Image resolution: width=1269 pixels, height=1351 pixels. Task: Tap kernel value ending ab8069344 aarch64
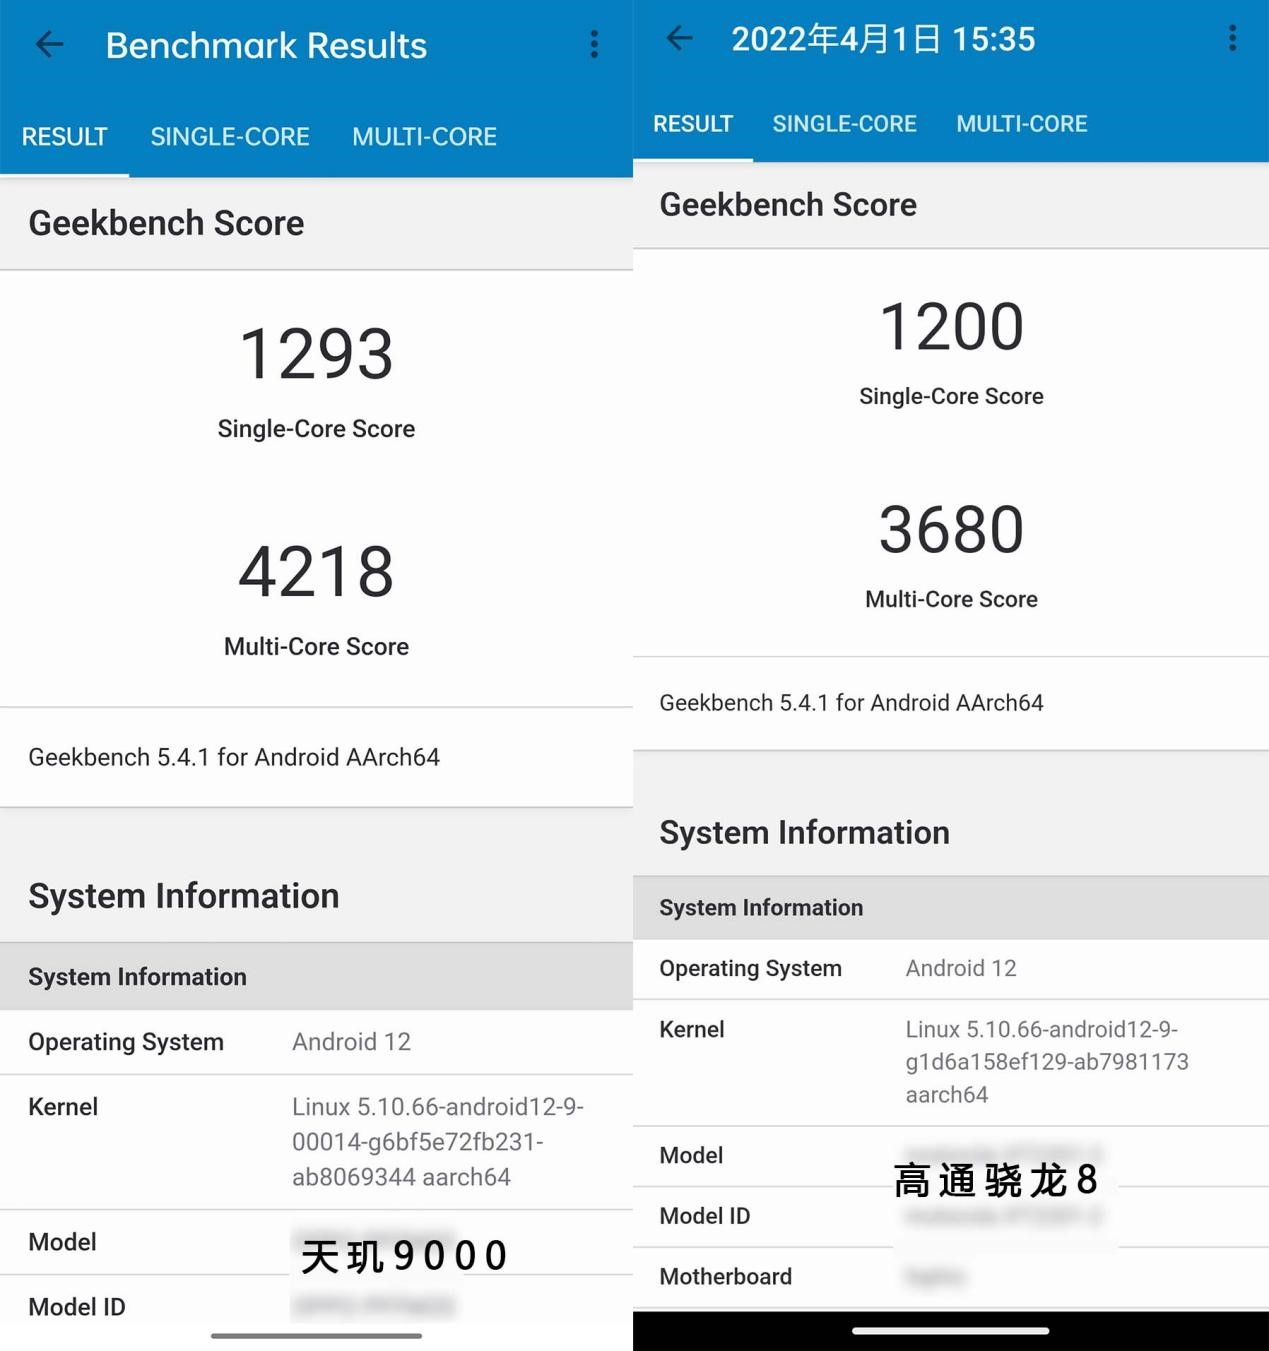pyautogui.click(x=438, y=1142)
